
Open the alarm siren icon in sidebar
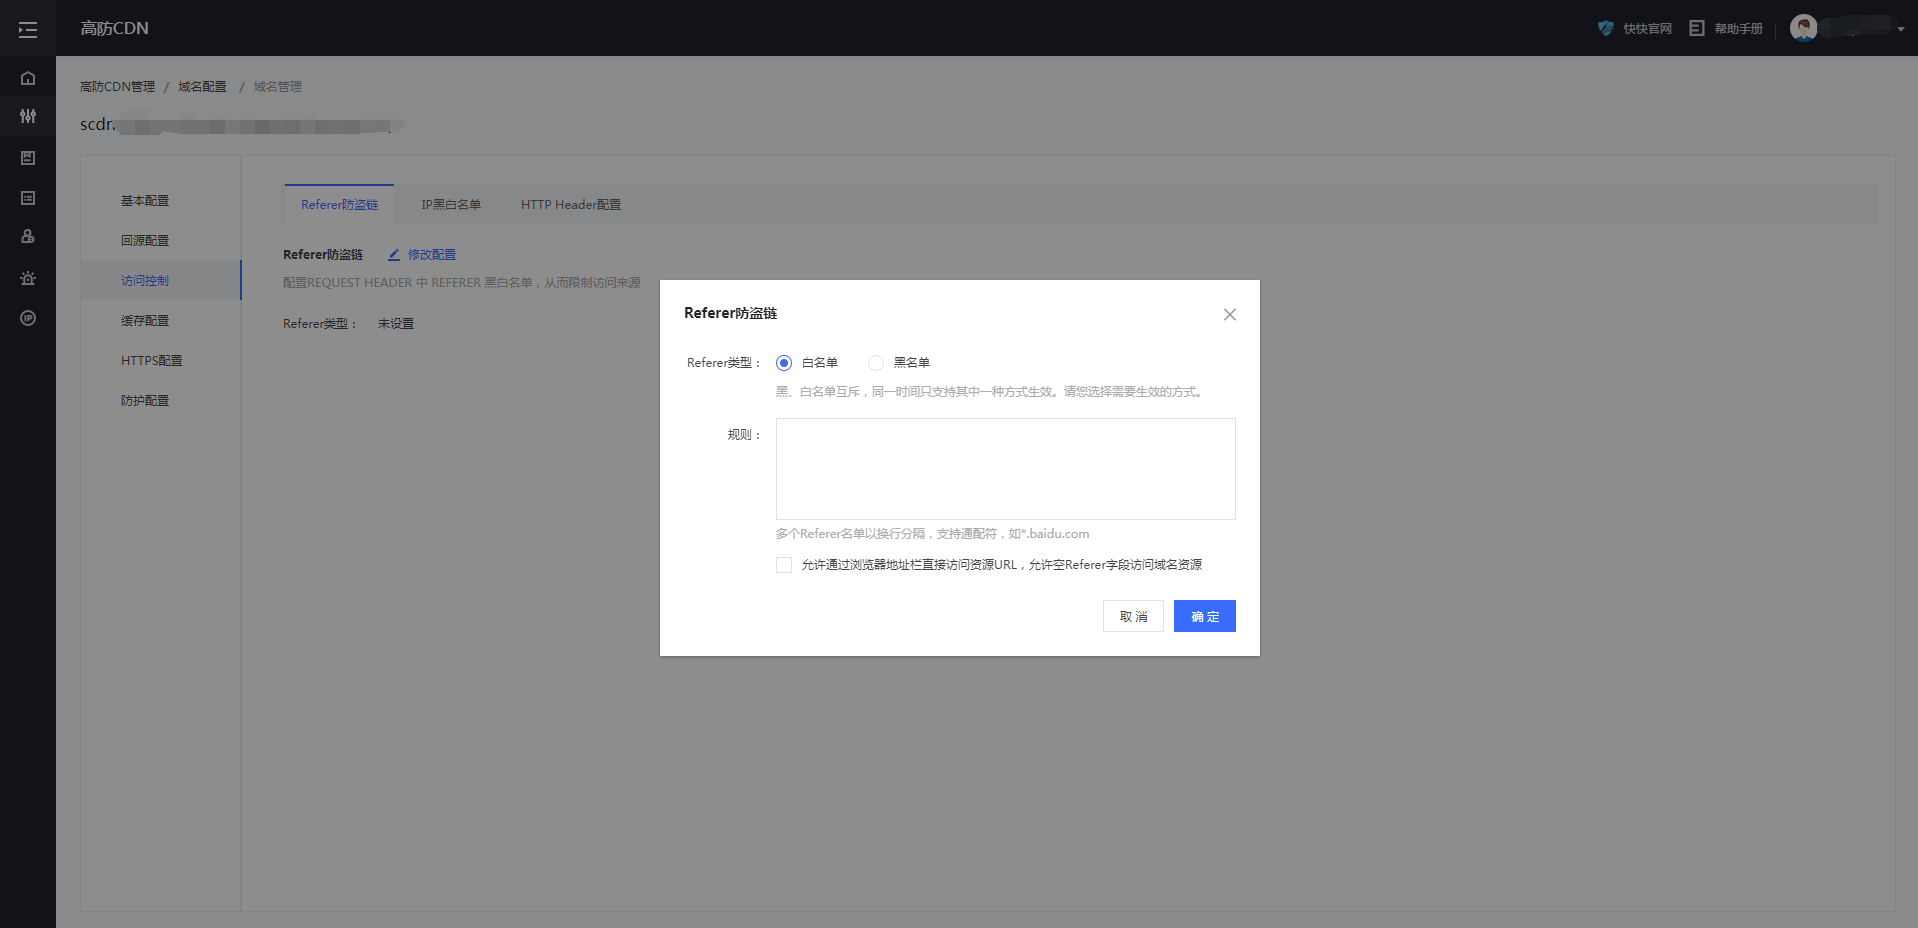(28, 278)
